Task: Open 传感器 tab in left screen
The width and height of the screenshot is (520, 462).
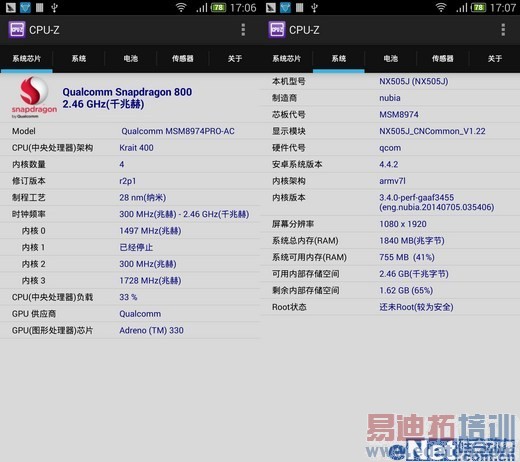Action: (x=183, y=59)
